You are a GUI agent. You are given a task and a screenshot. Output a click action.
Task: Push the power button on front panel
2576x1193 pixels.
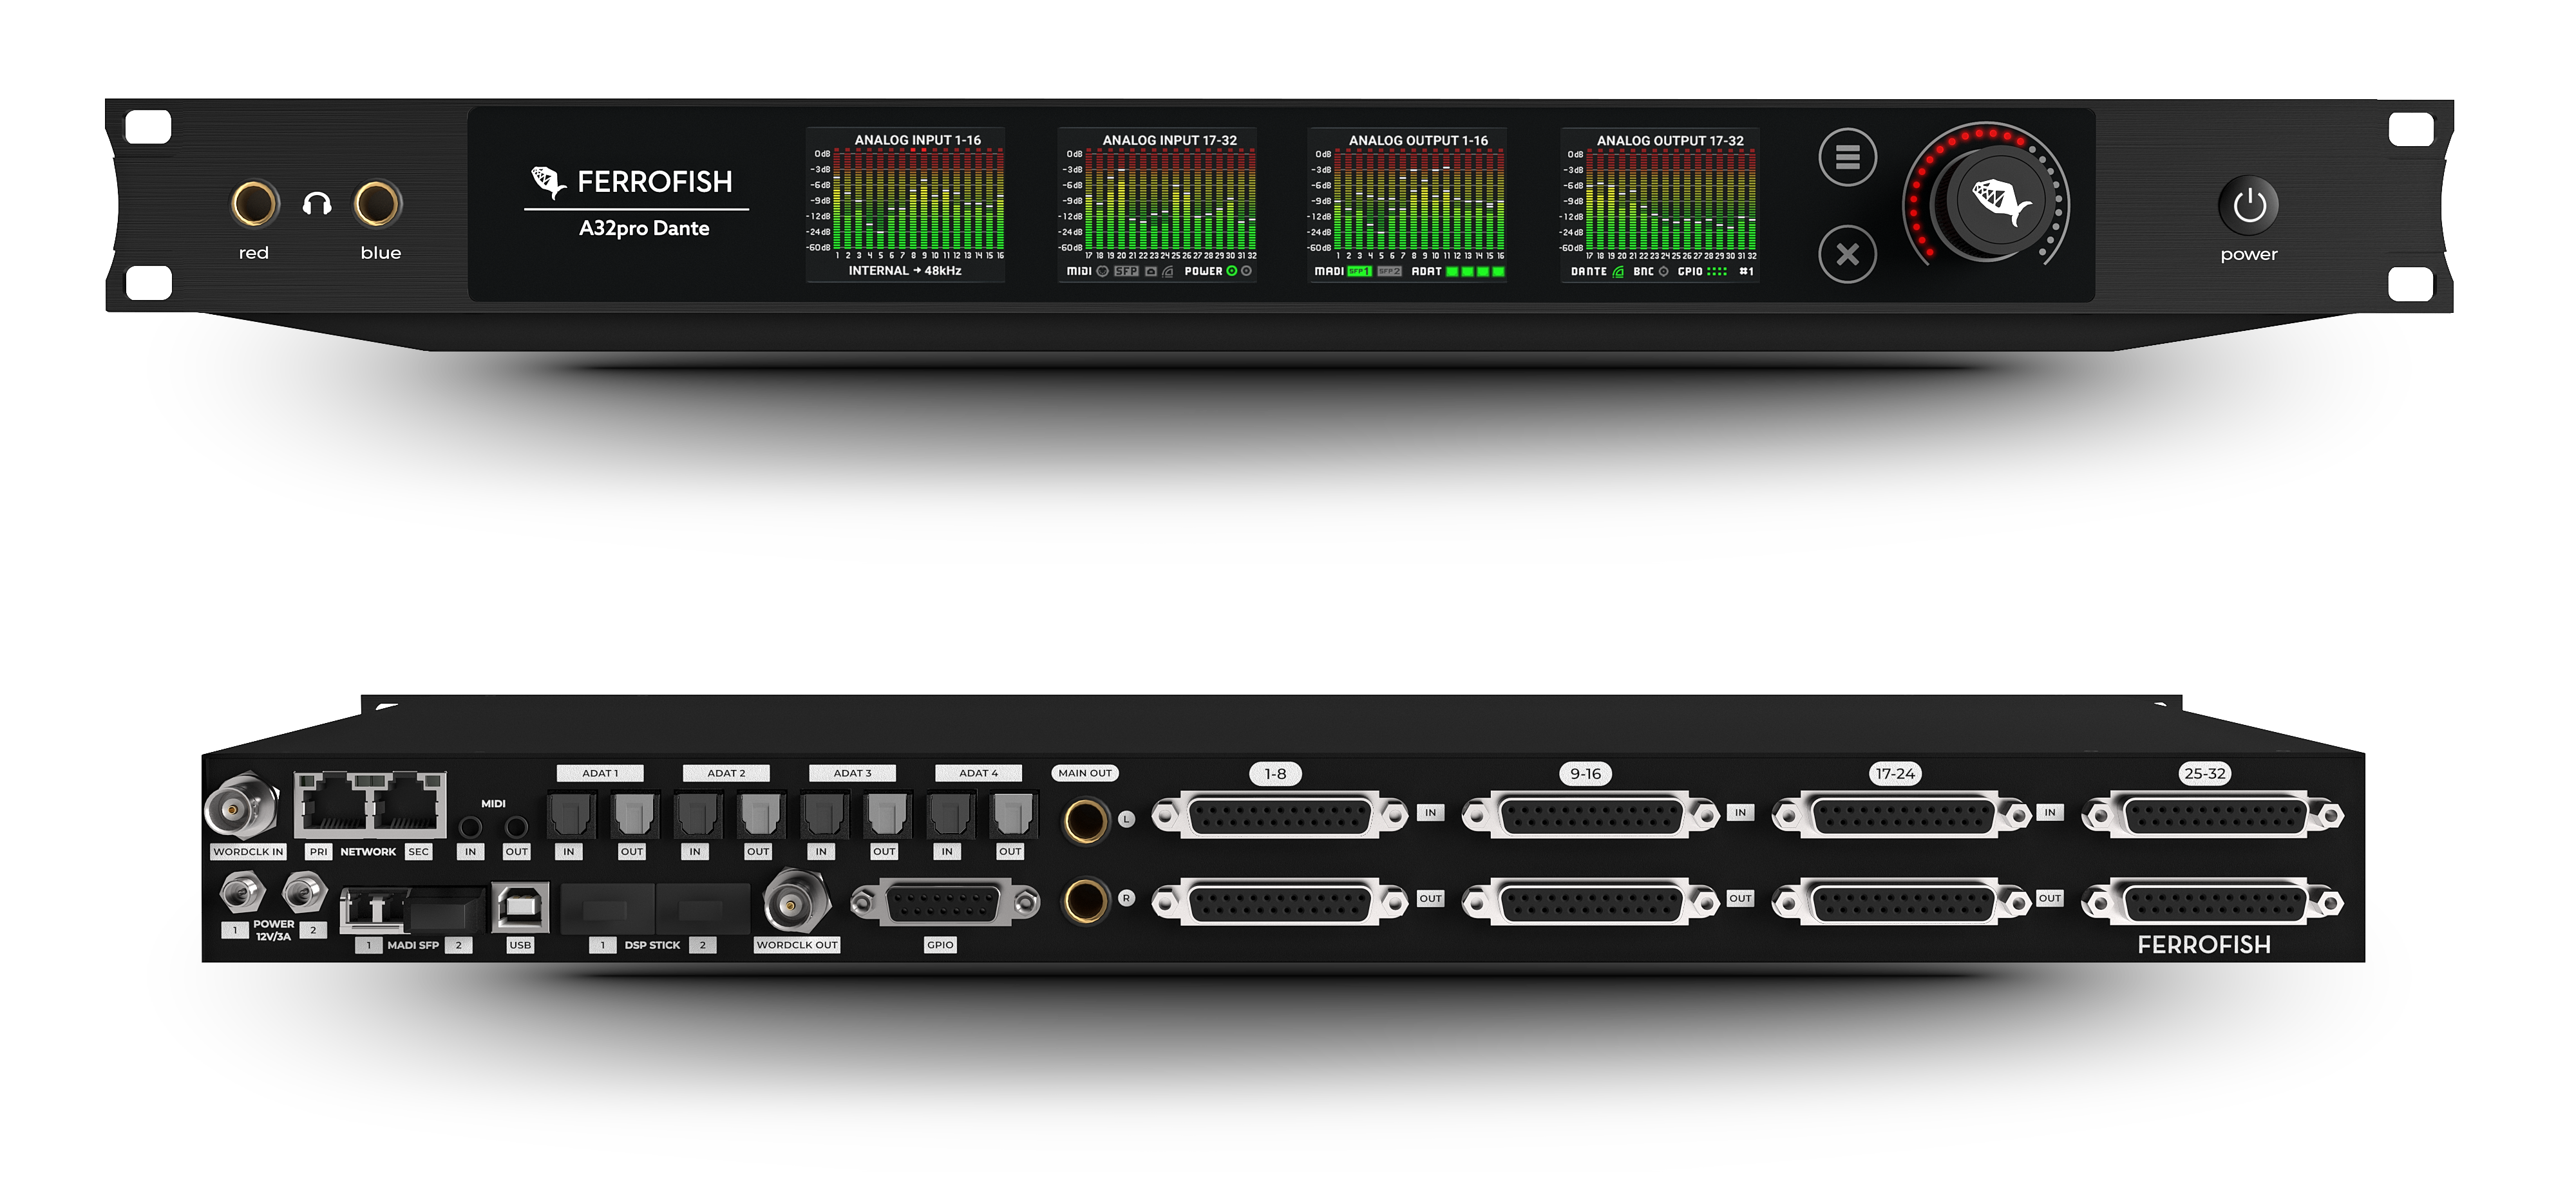[2249, 206]
